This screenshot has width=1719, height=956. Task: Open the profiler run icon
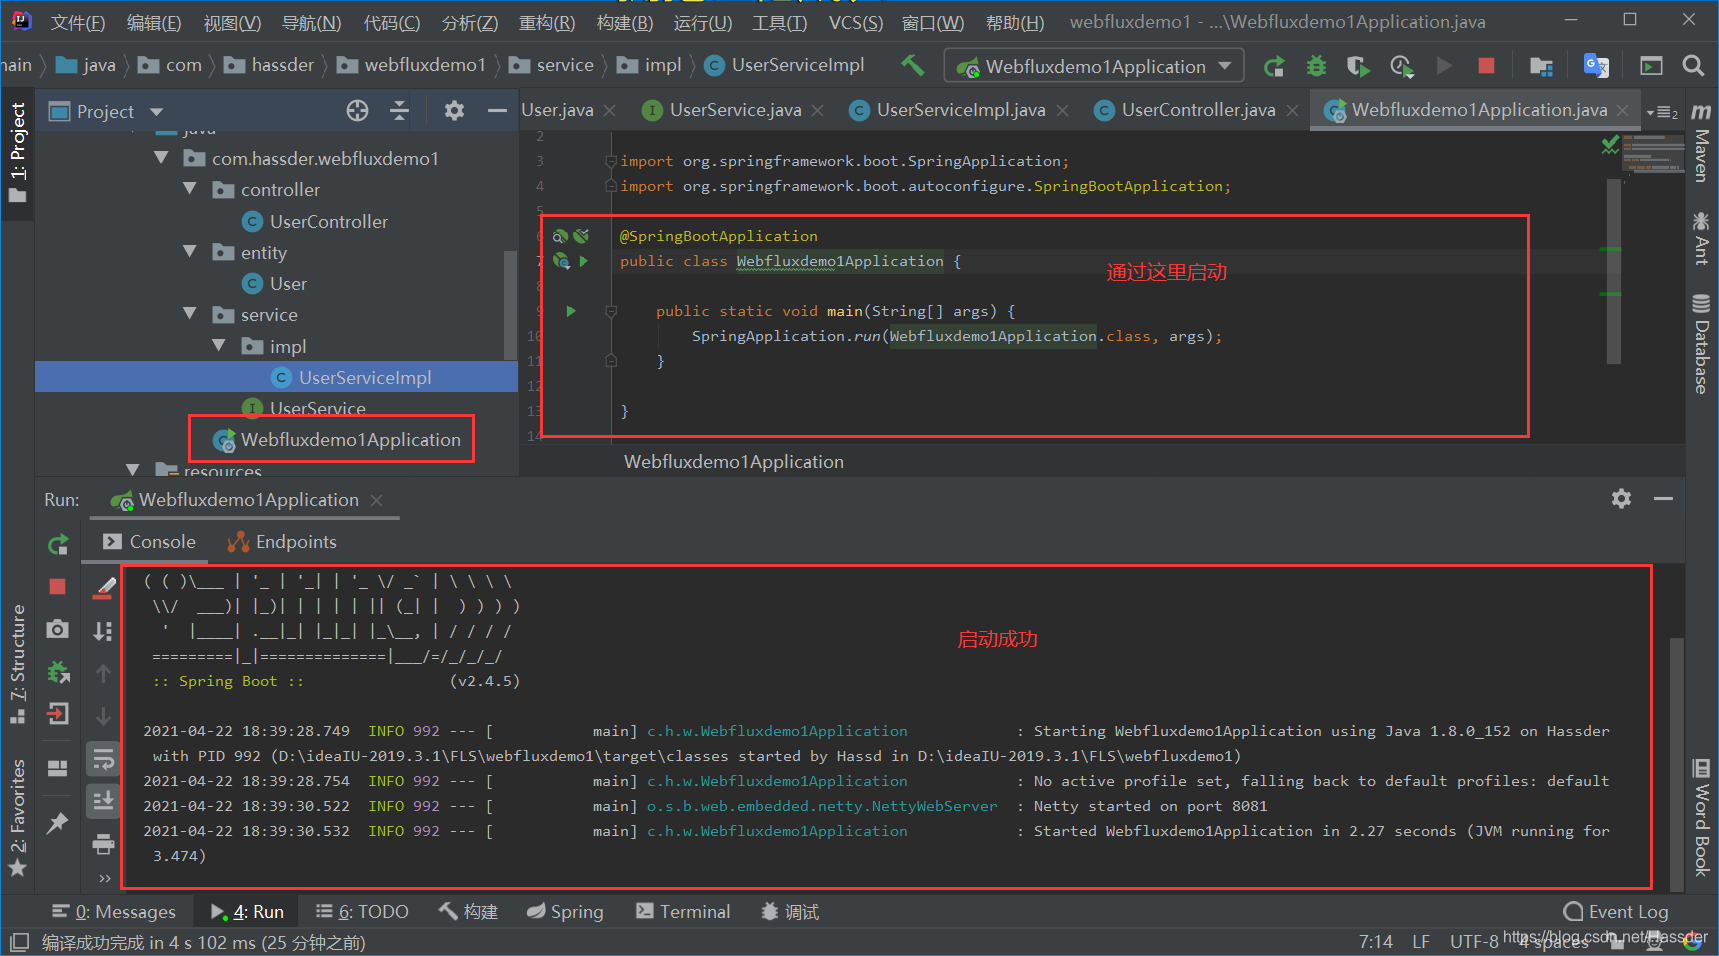pos(1401,66)
